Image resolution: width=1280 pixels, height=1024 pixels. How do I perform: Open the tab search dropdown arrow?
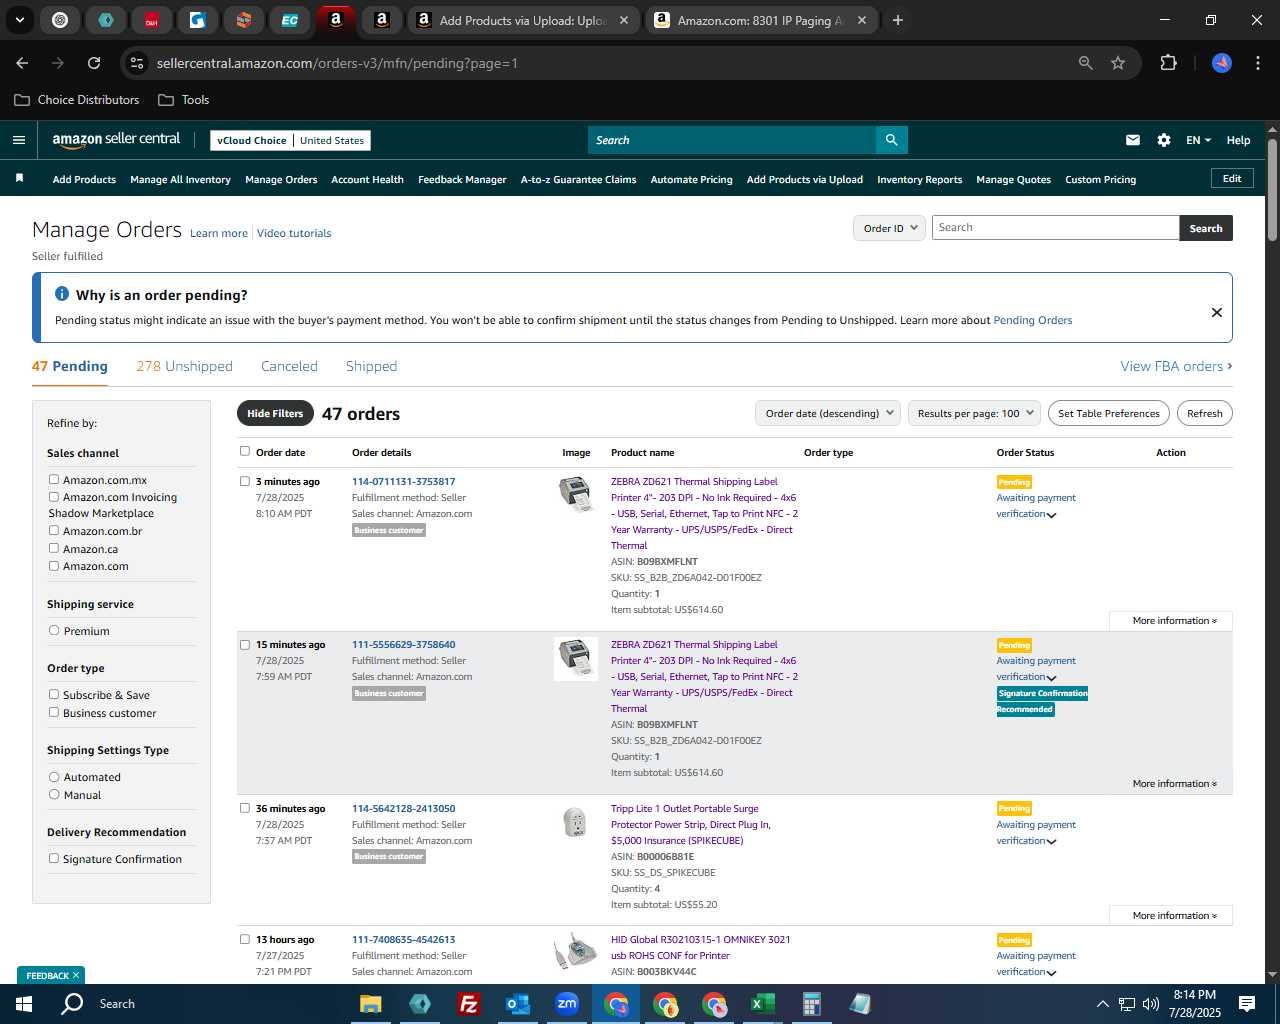click(x=19, y=20)
